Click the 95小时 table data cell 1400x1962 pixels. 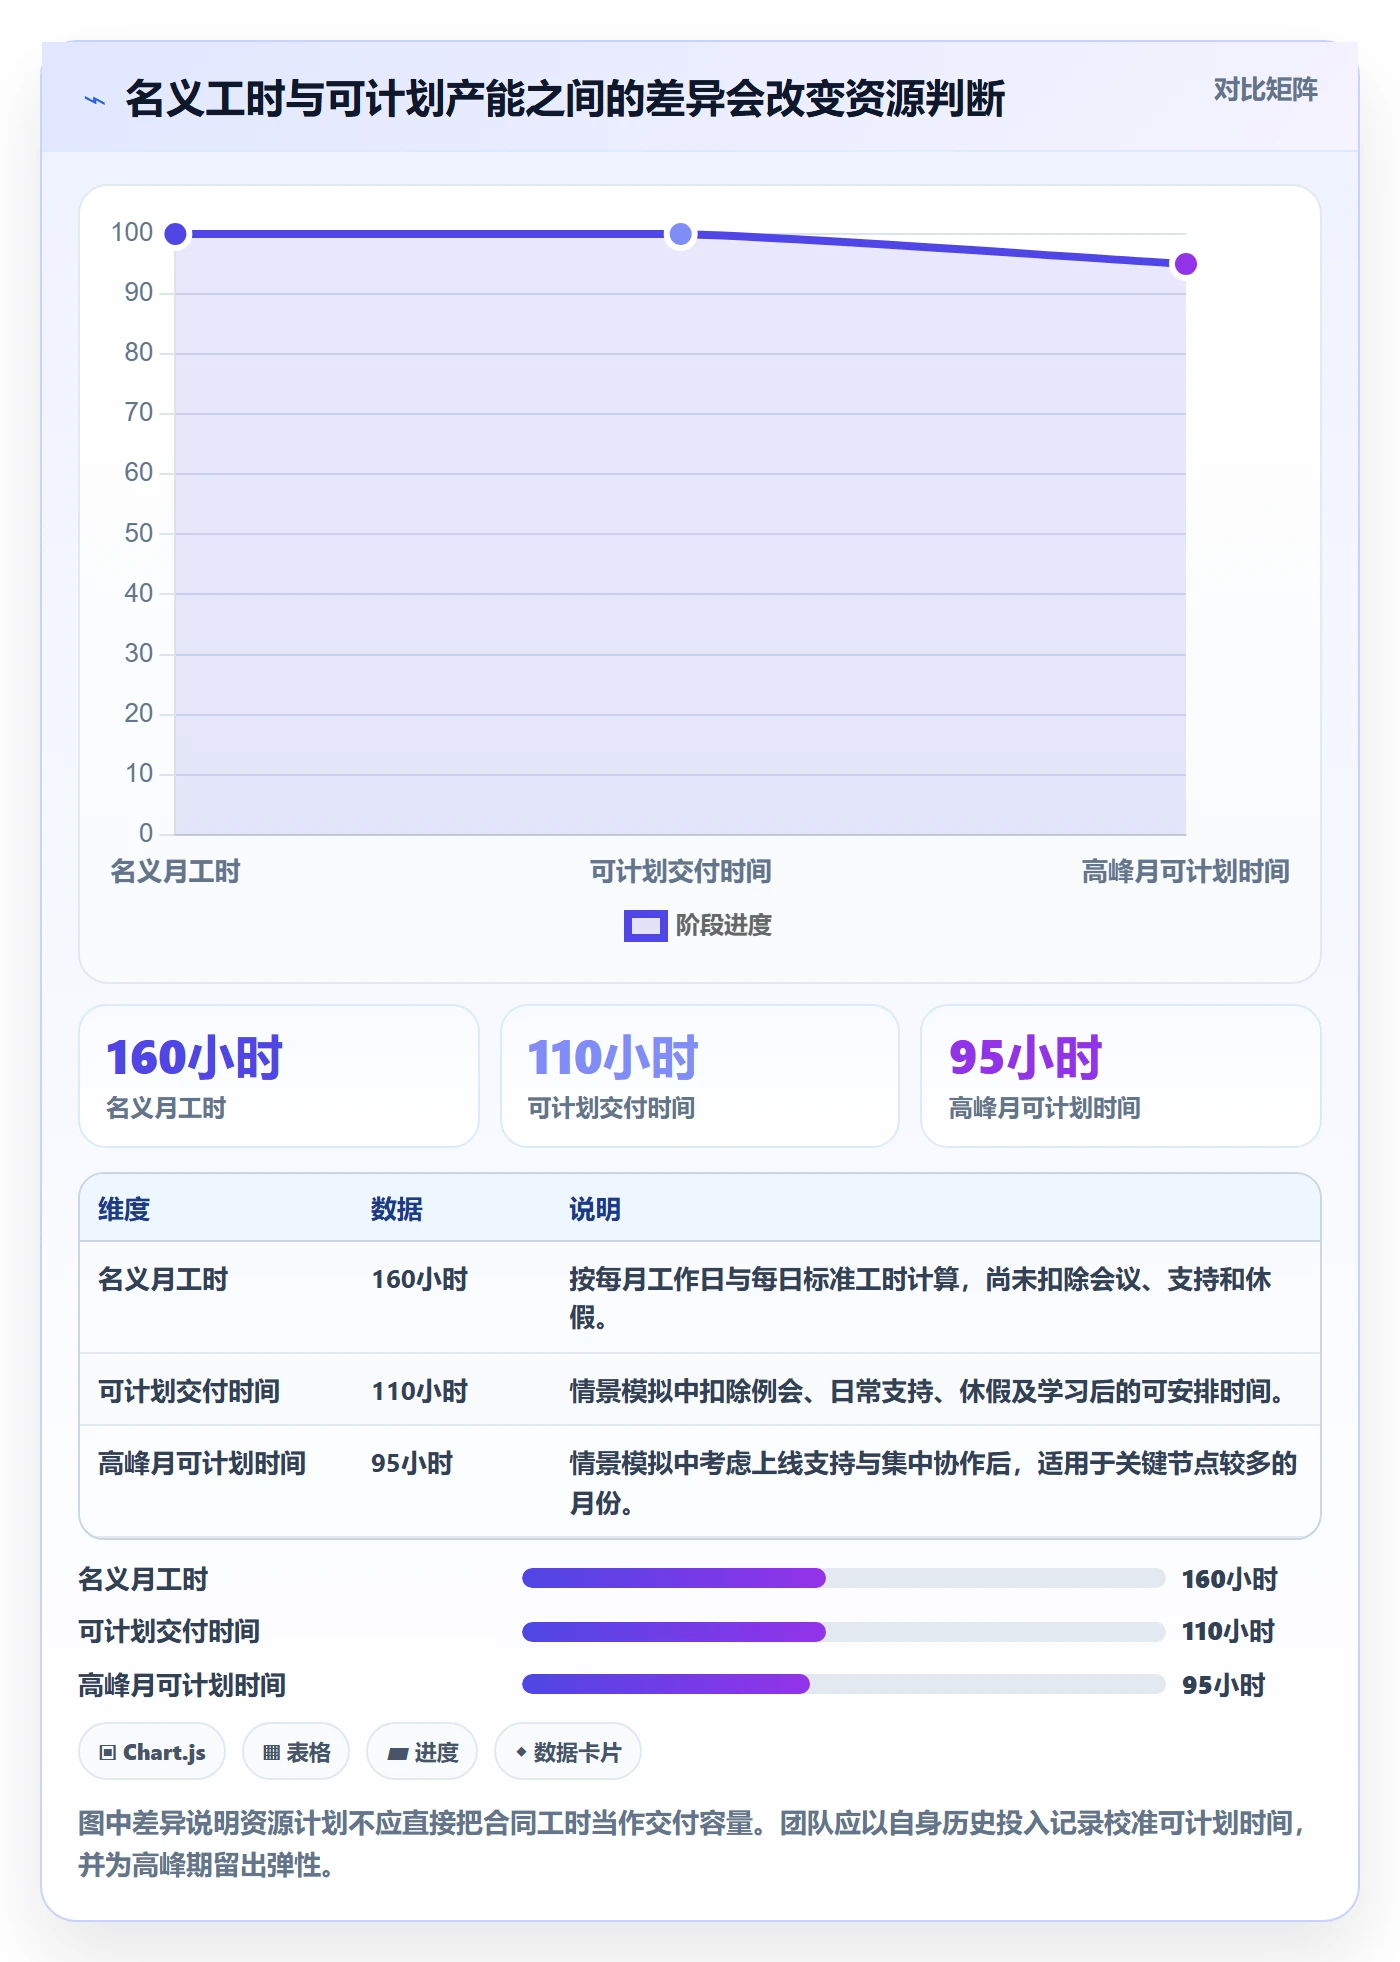412,1463
